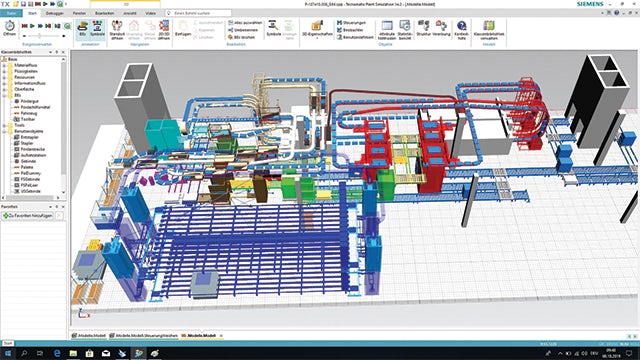Viewport: 640px width, 360px height.
Task: Expand the Flüssigkeiten folder
Action: 4,71
